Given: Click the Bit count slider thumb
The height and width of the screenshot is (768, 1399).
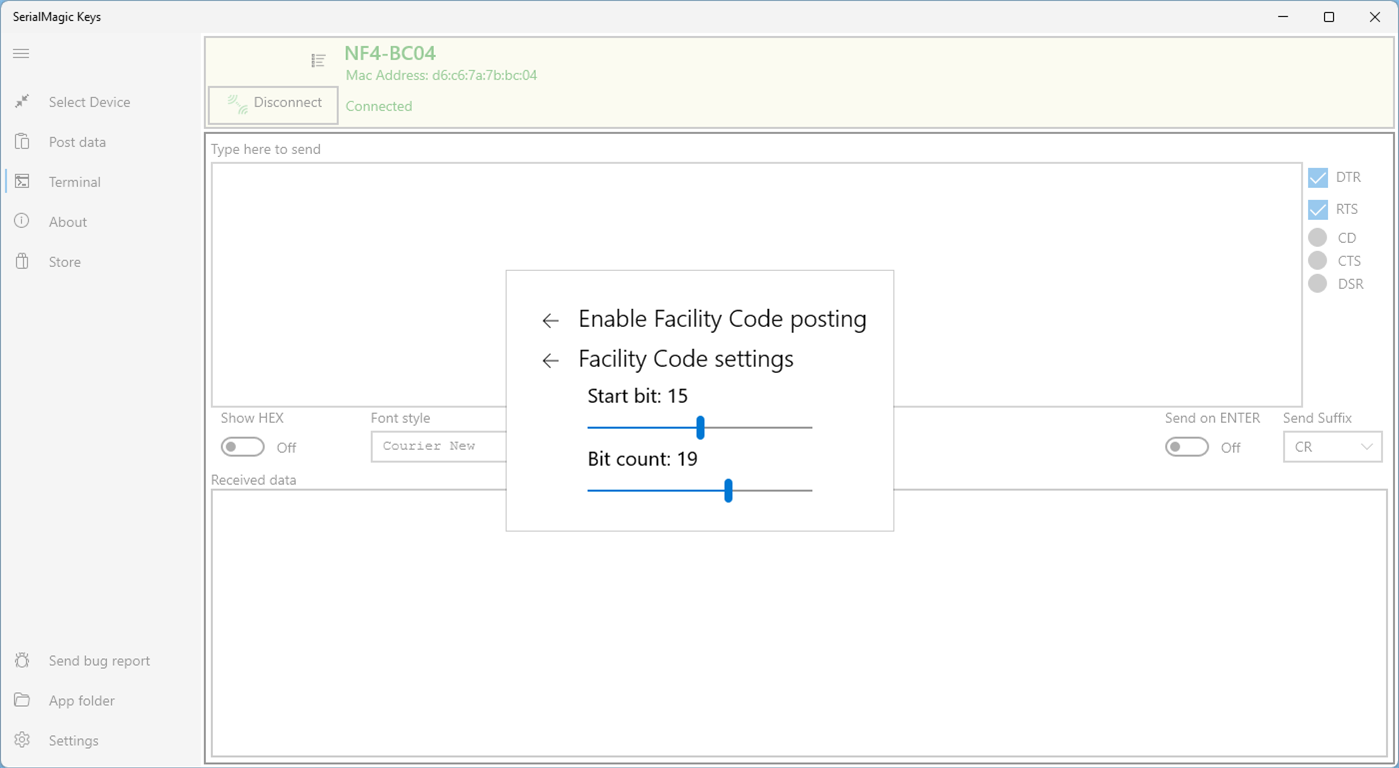Looking at the screenshot, I should [728, 490].
